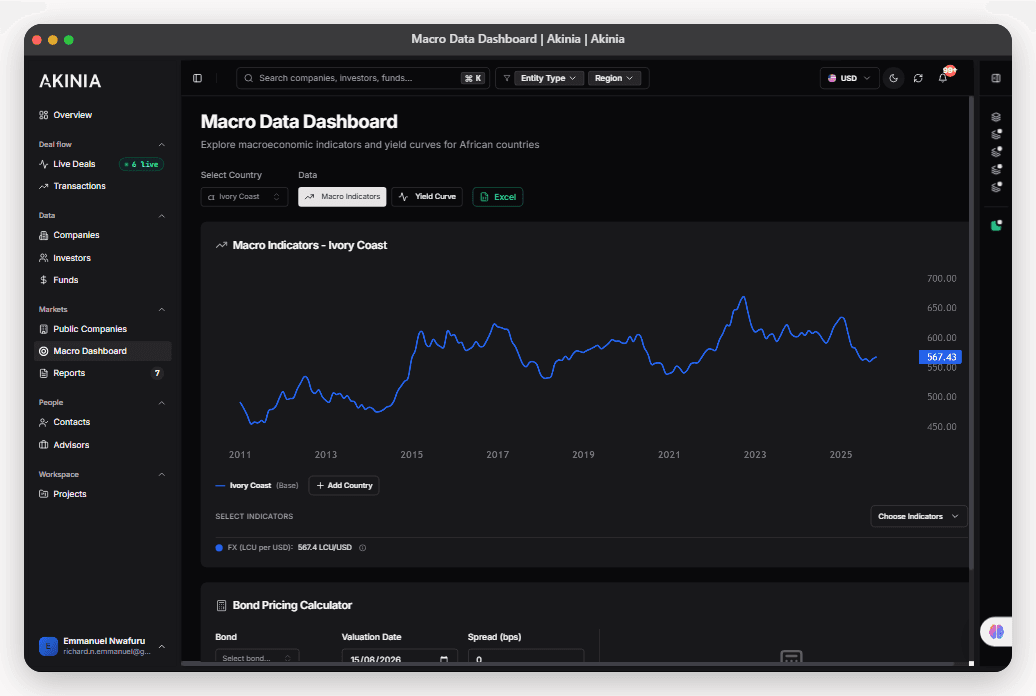Open the Region filter dropdown
1036x696 pixels.
coord(614,78)
